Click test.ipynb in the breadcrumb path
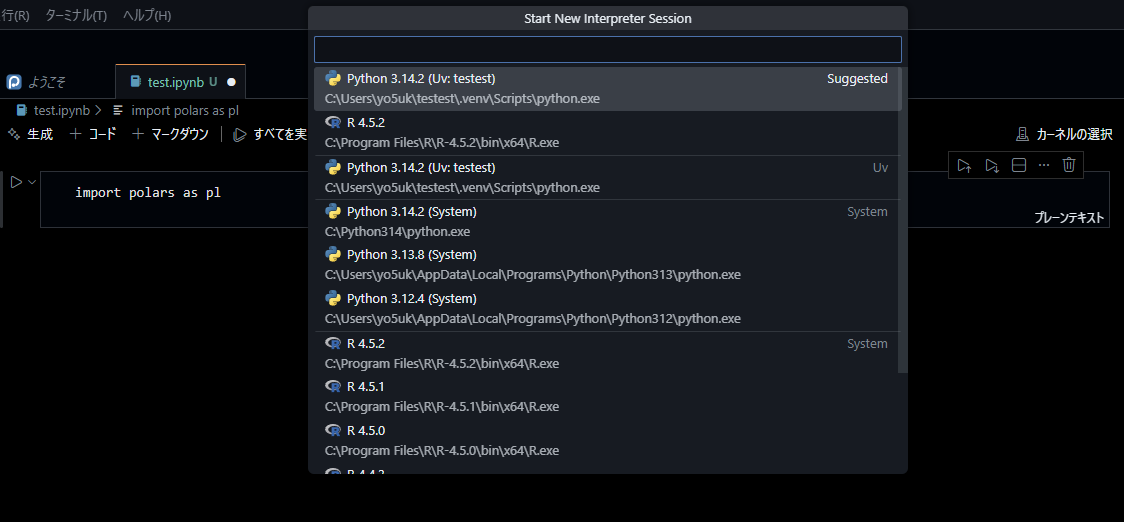The width and height of the screenshot is (1124, 522). 61,110
